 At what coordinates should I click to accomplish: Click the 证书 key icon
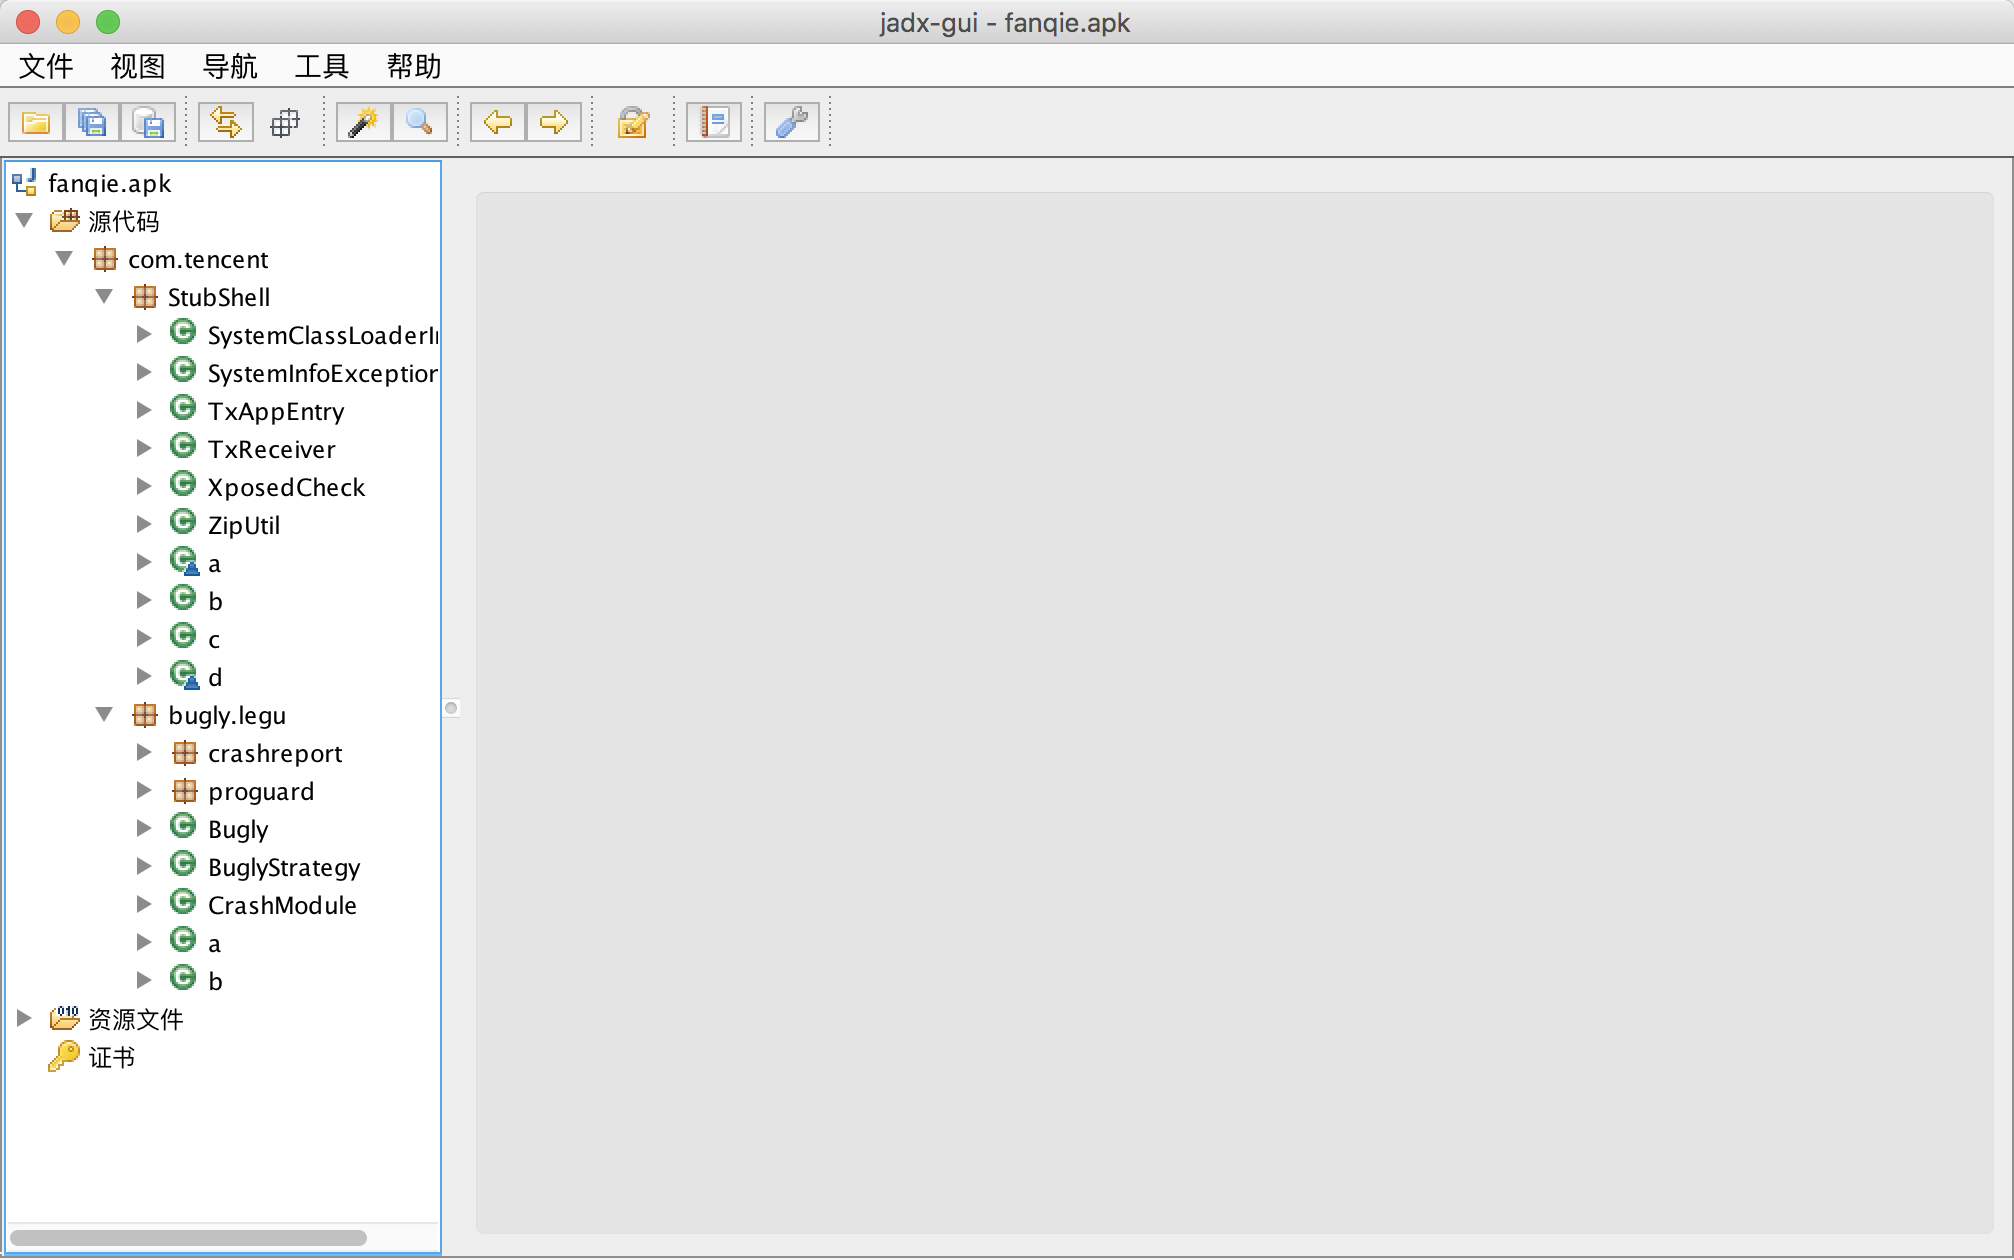64,1056
